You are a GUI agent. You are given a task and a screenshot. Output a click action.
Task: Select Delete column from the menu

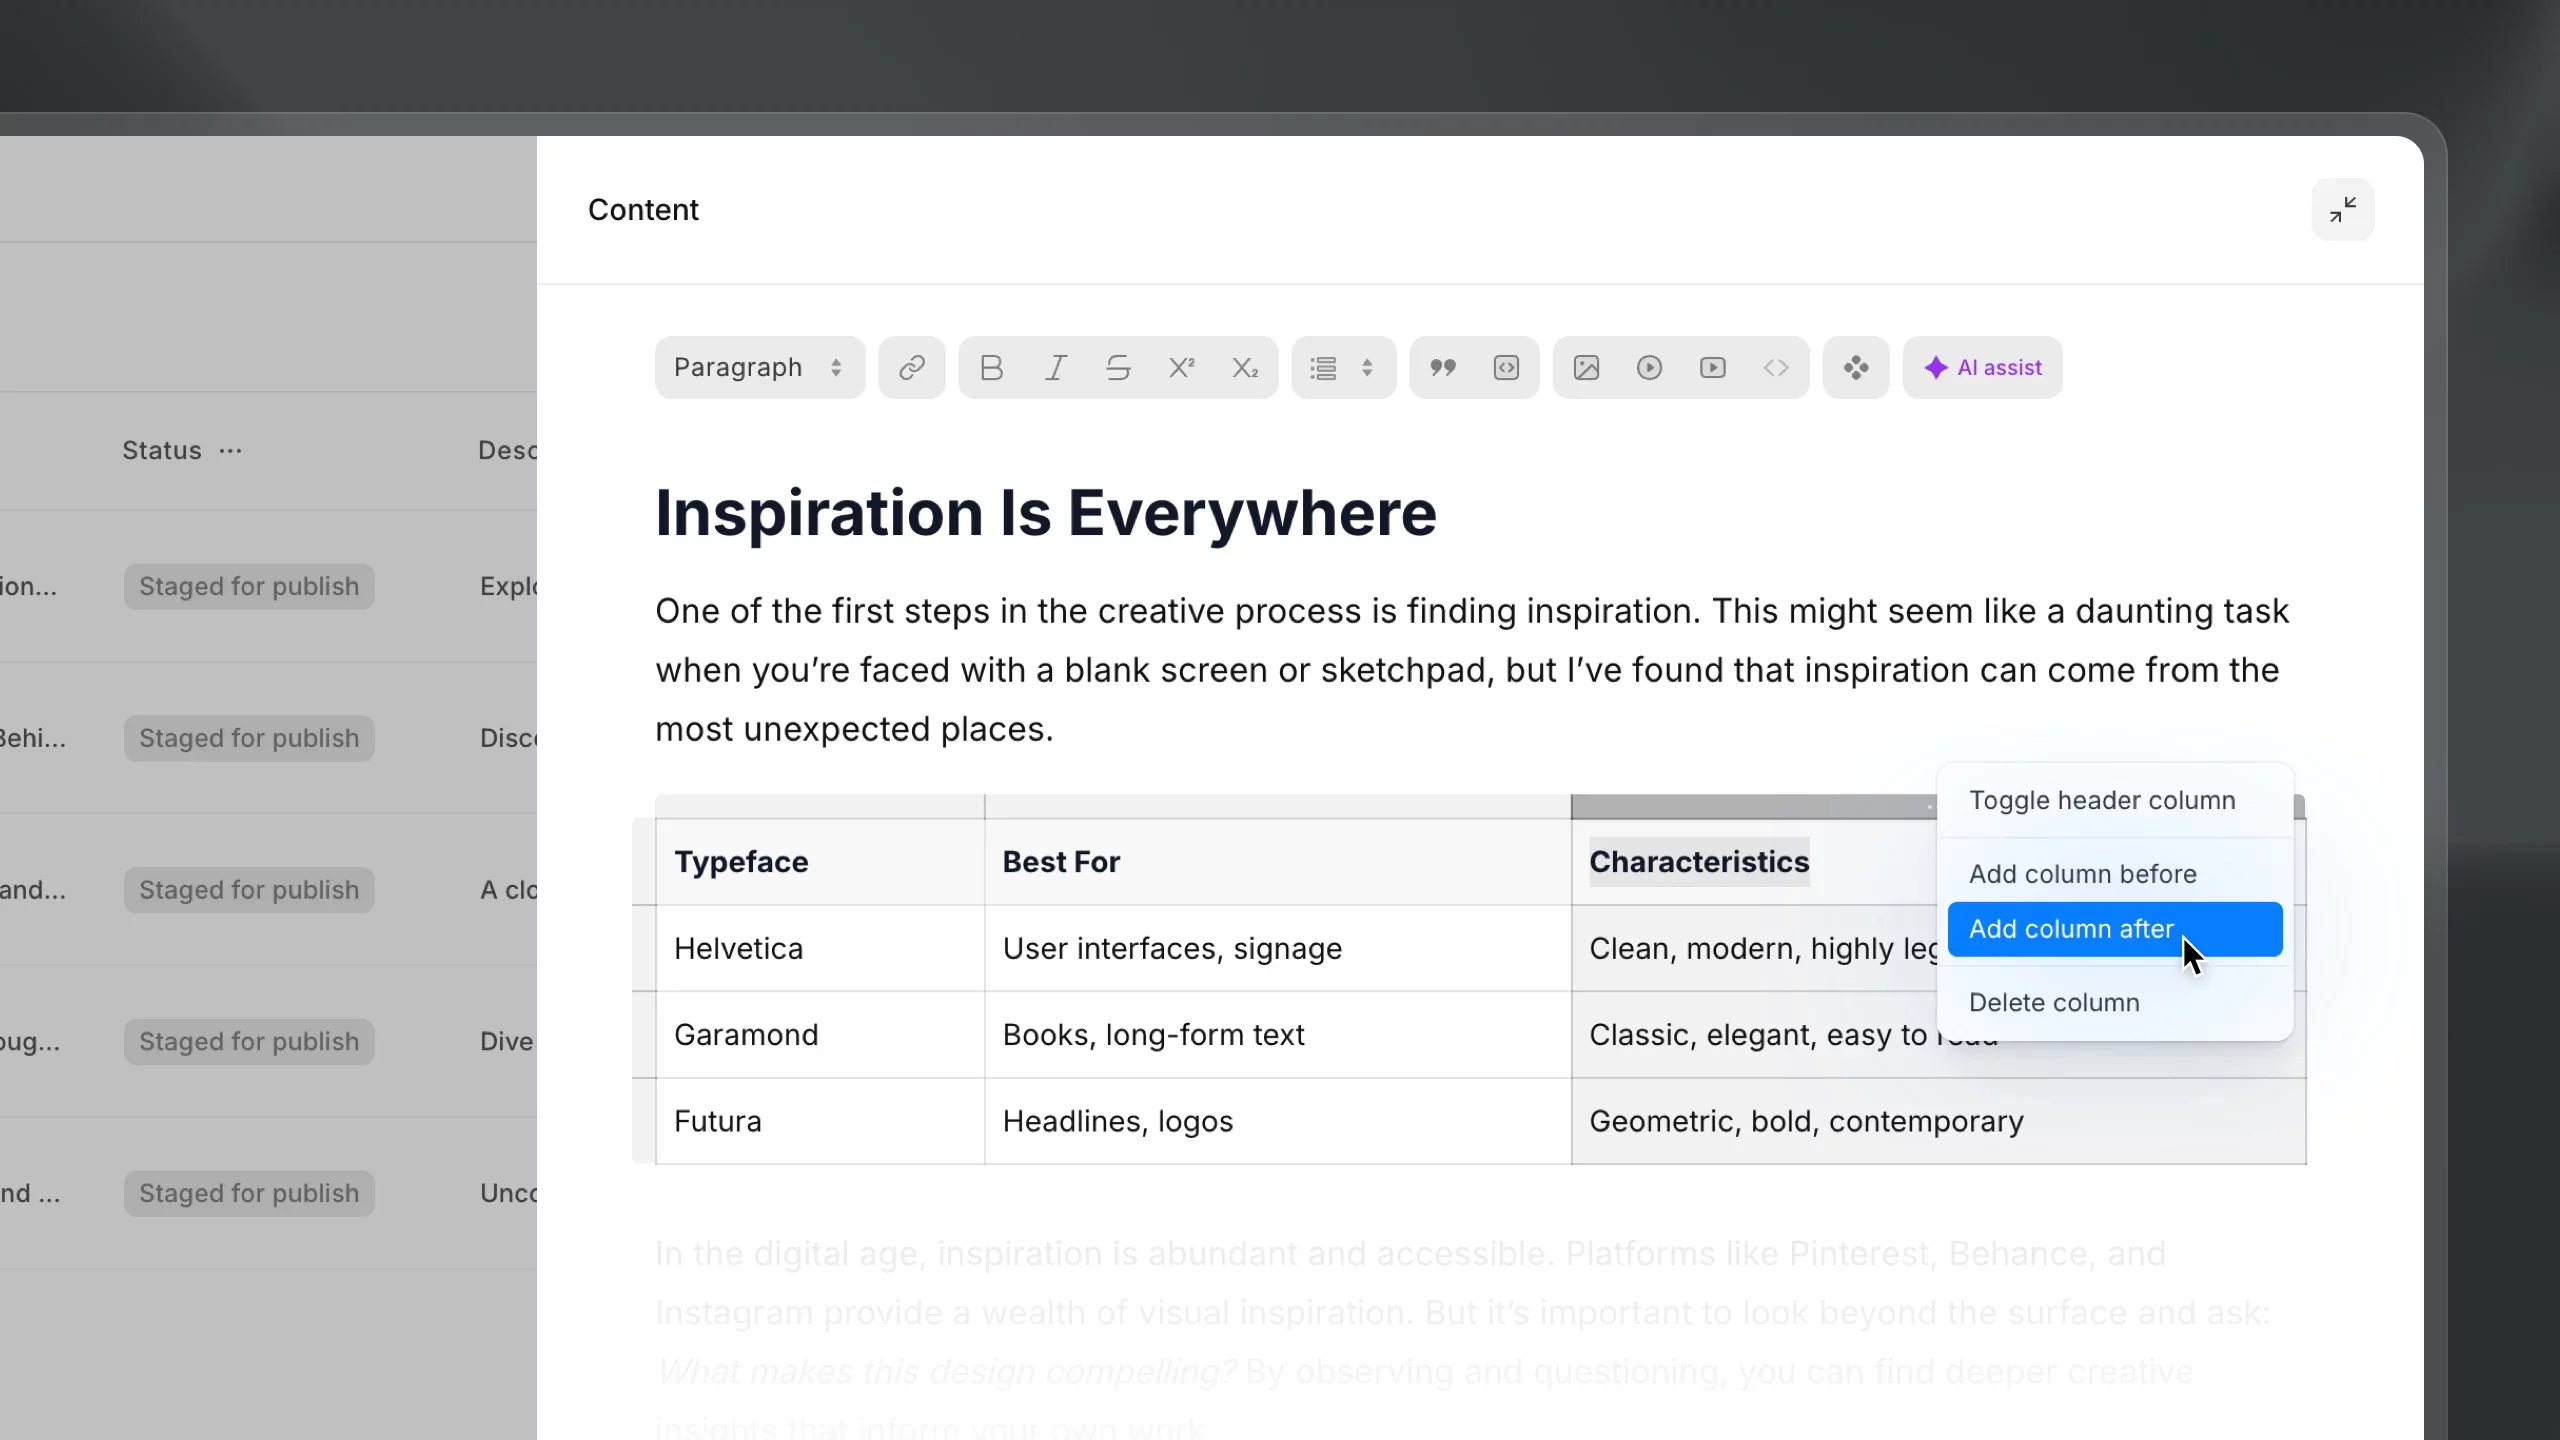coord(2054,1002)
